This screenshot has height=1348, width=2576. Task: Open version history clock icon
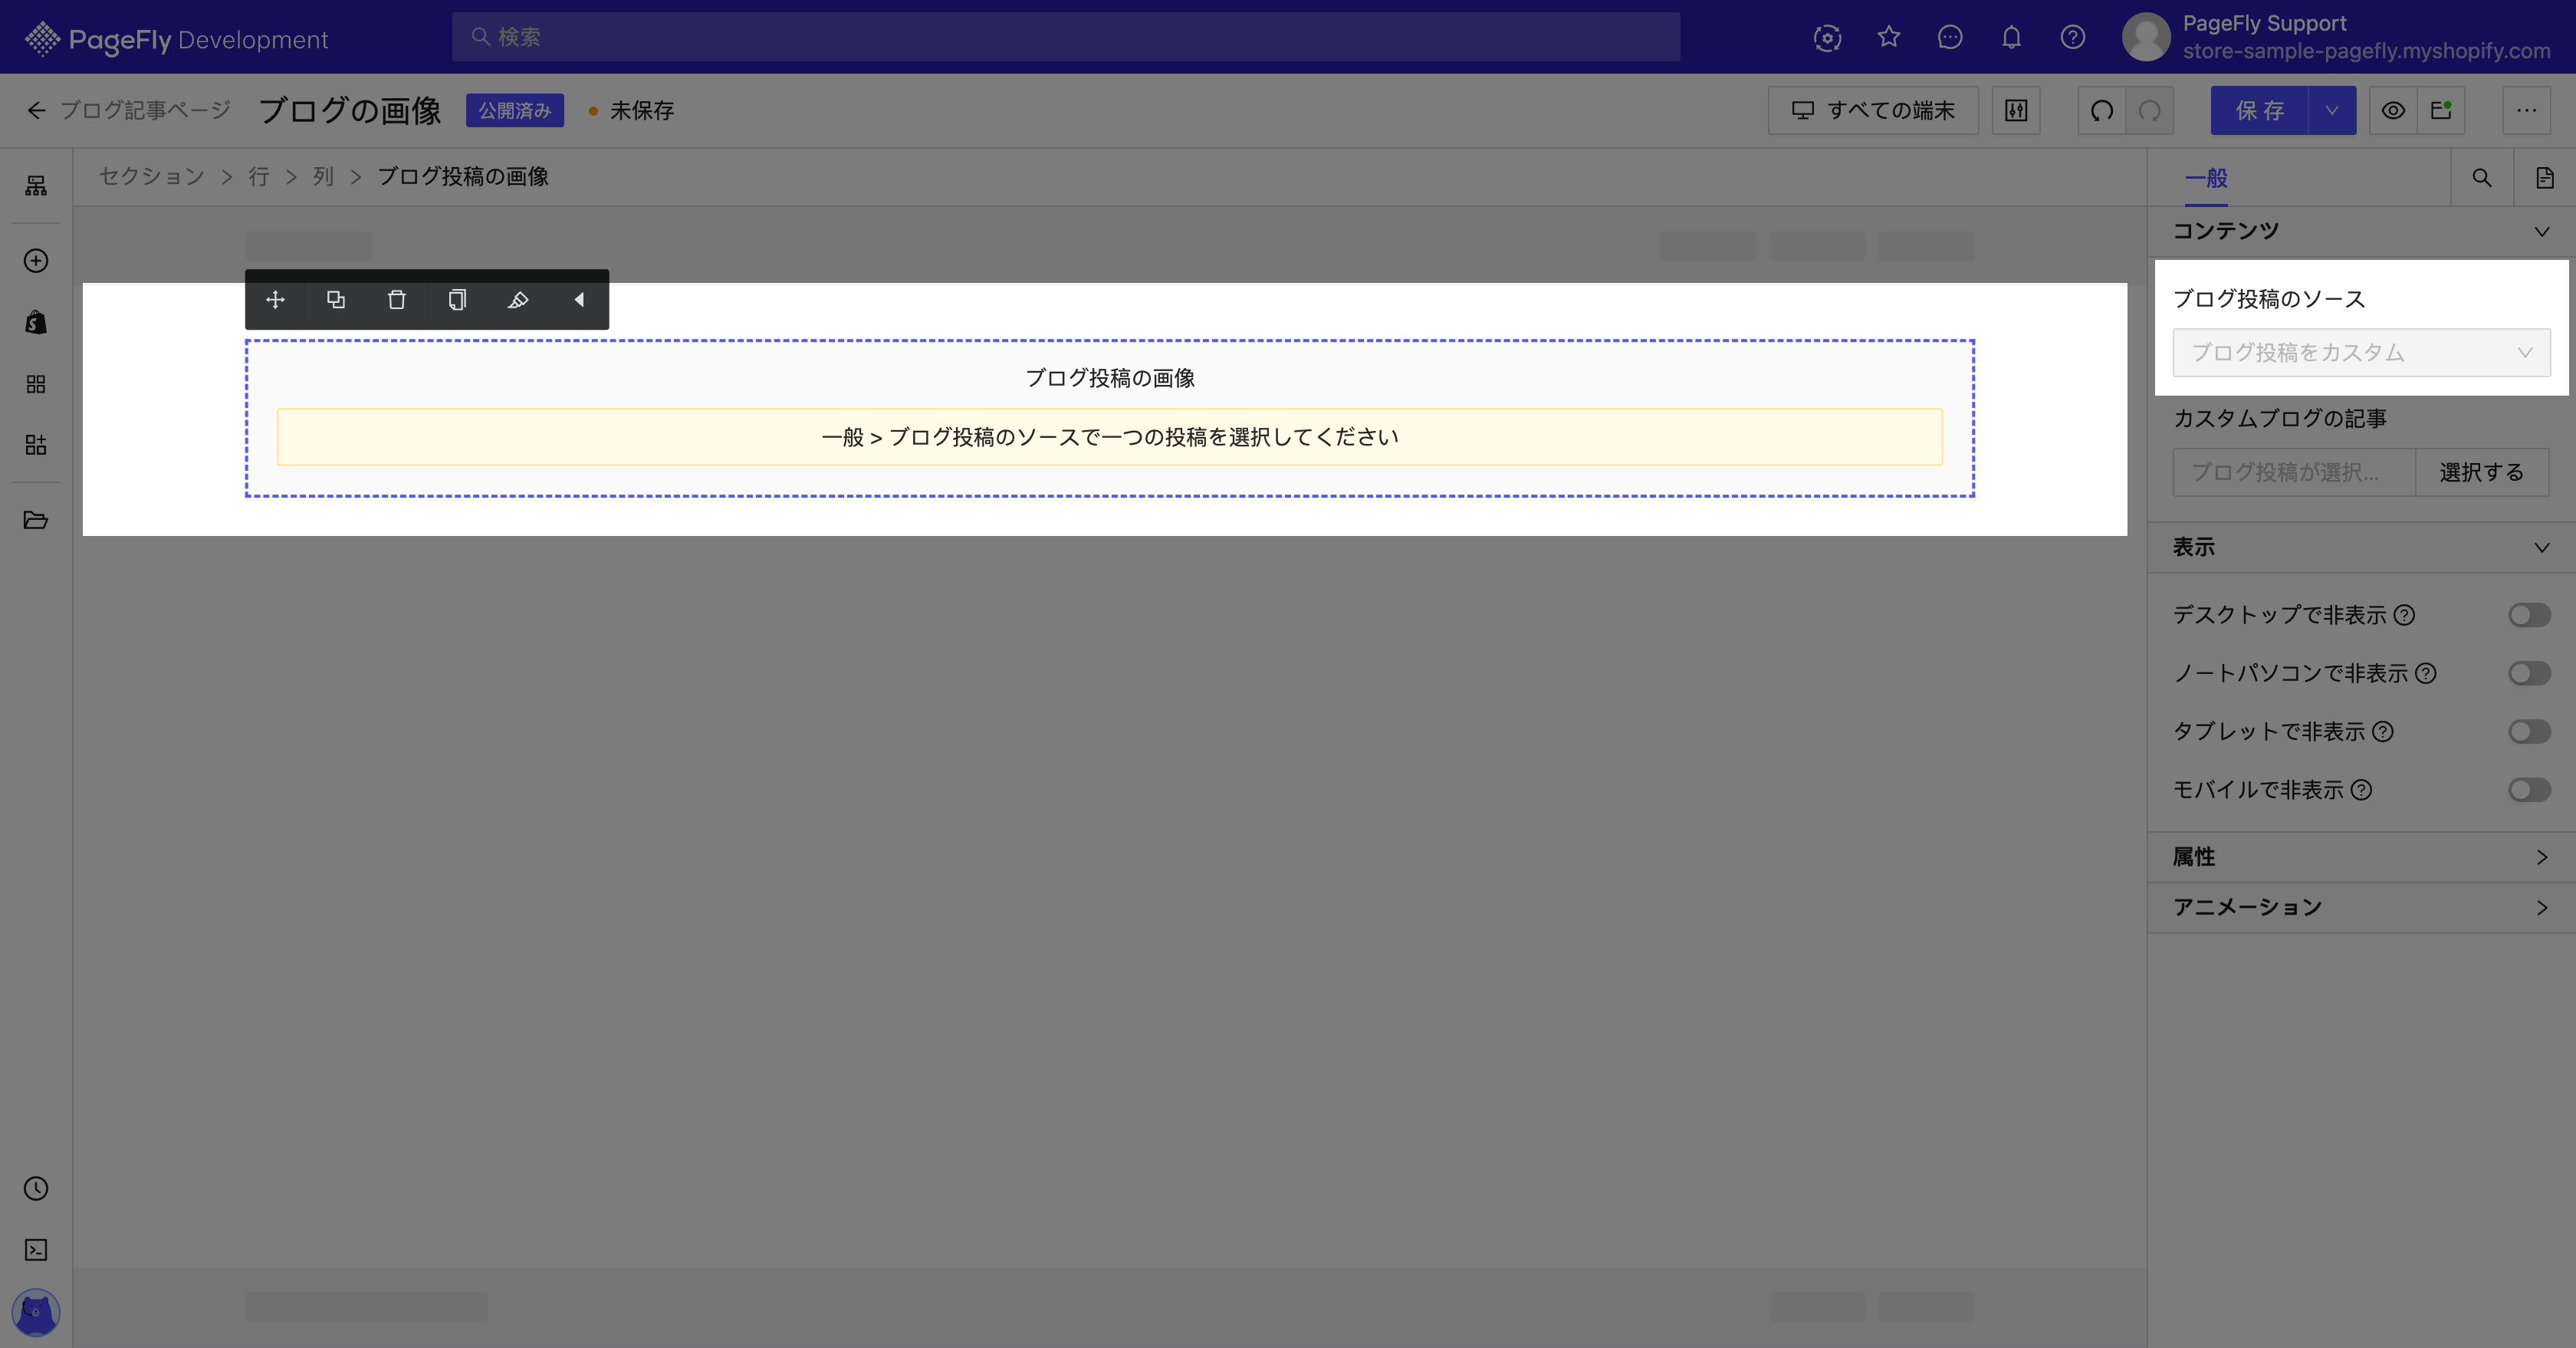point(36,1188)
